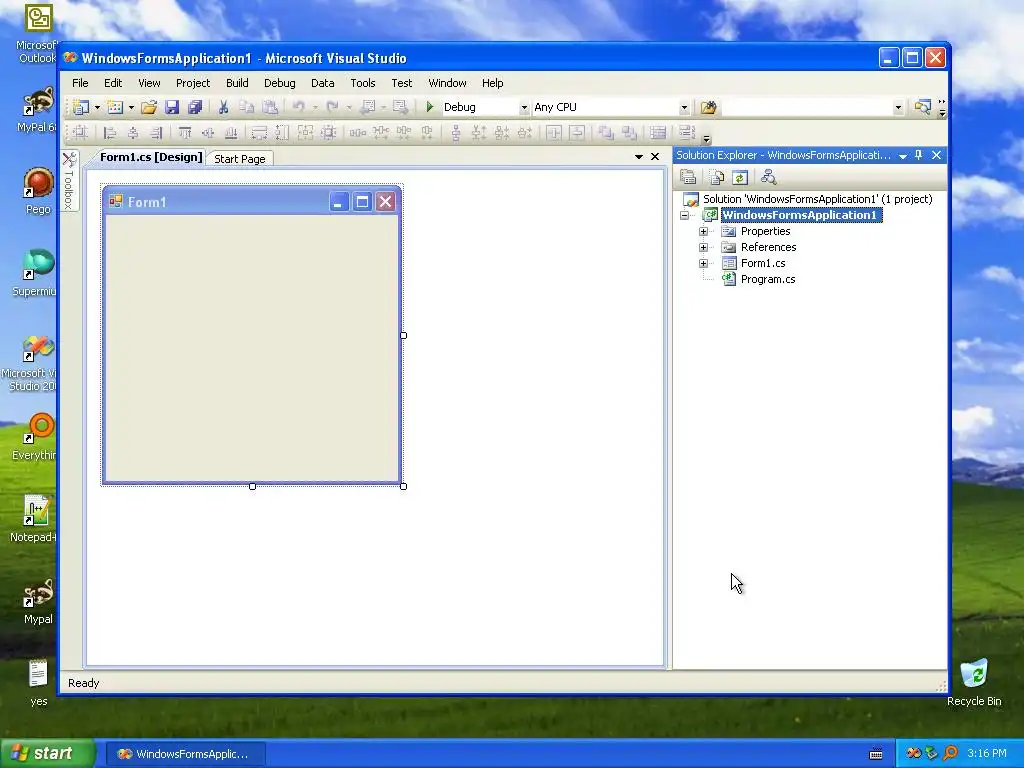Click the New Project toolbar icon
The width and height of the screenshot is (1024, 768).
click(82, 107)
